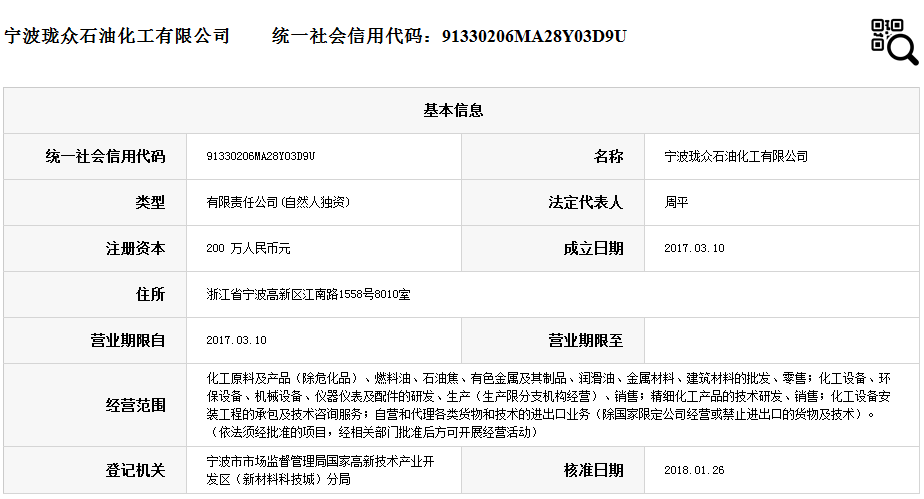Select the 经营范围 description paragraph
The width and height of the screenshot is (924, 499).
pyautogui.click(x=549, y=405)
